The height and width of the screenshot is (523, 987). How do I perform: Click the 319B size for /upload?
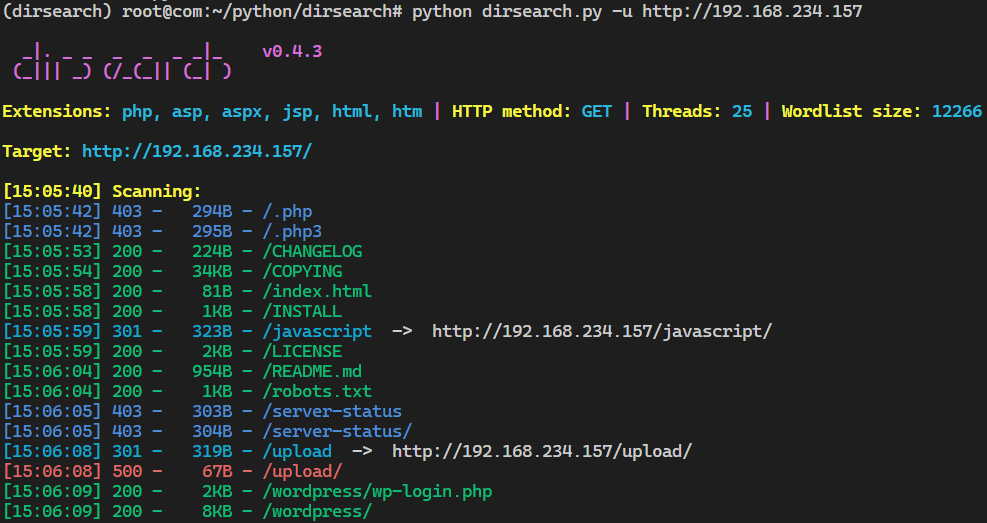[212, 452]
